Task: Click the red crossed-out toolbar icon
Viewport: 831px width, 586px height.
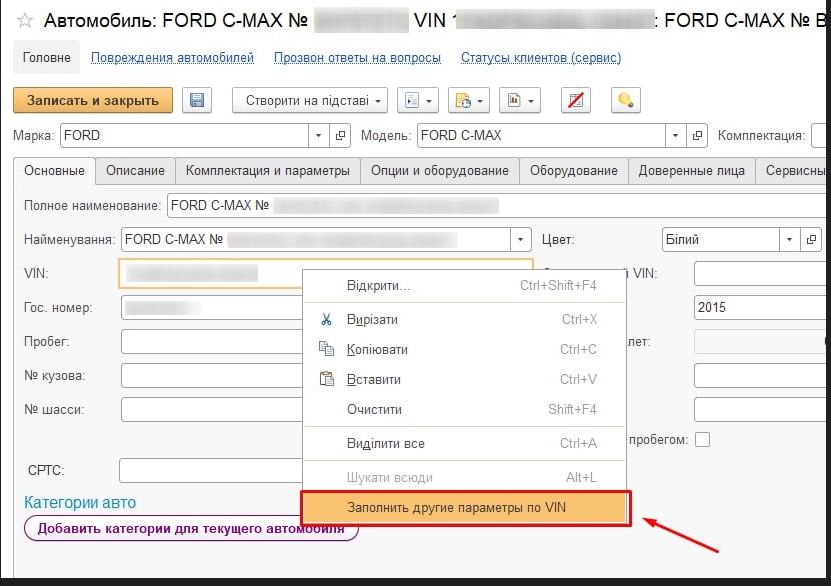Action: [x=575, y=100]
